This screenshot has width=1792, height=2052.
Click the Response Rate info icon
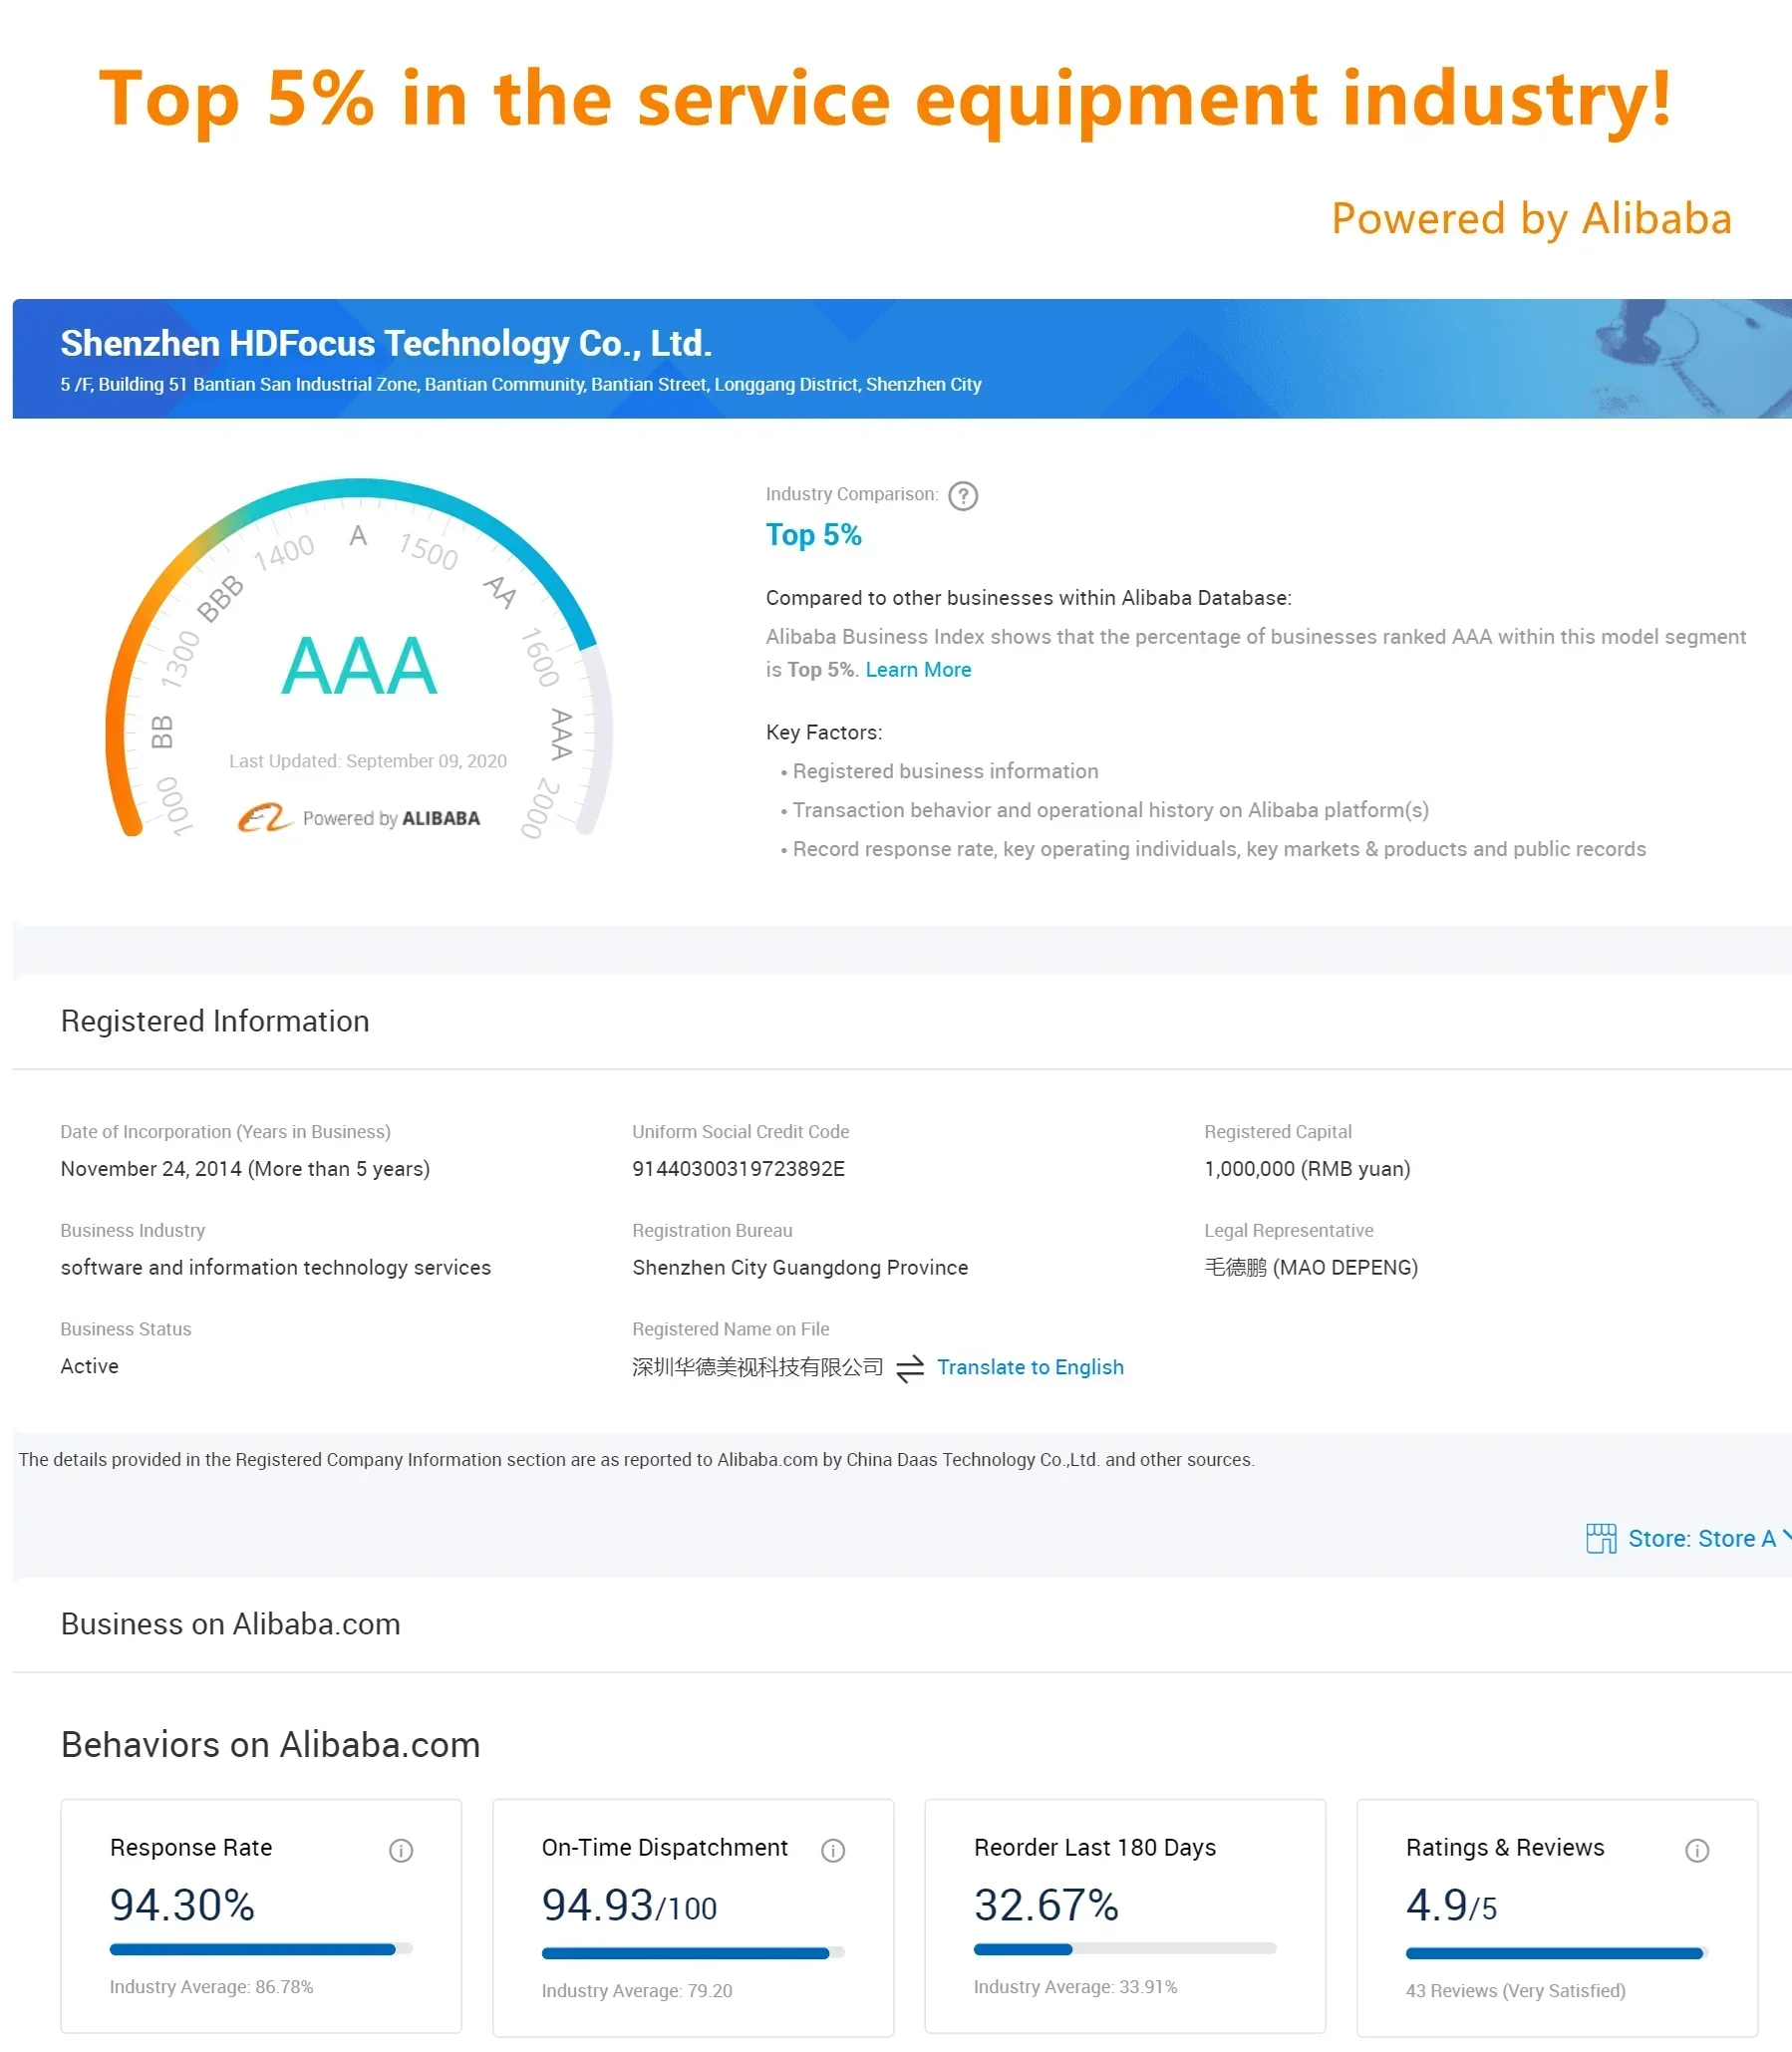point(401,1850)
